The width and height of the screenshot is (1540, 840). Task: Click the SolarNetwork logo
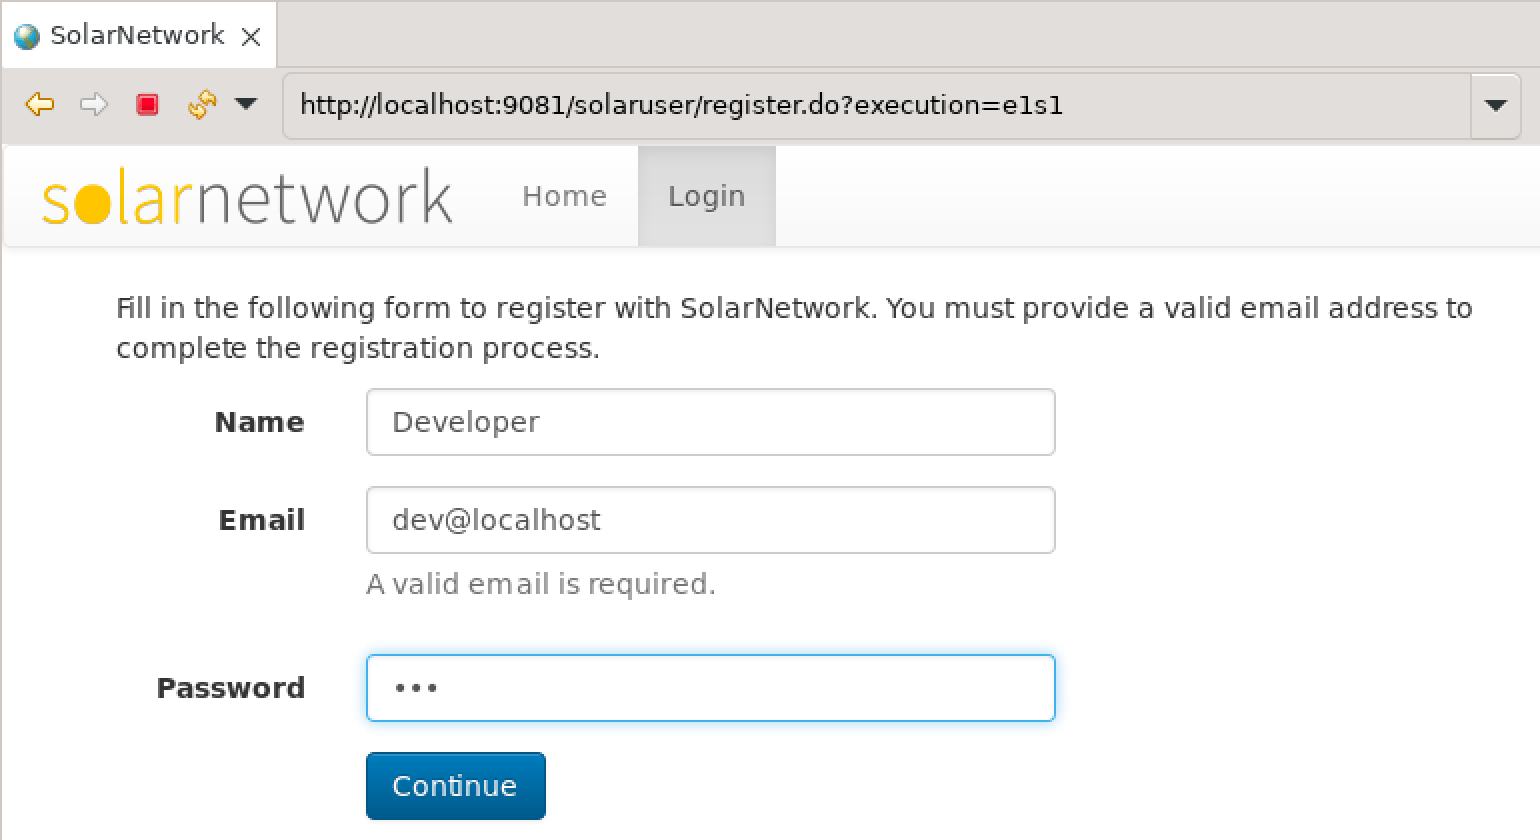(245, 196)
